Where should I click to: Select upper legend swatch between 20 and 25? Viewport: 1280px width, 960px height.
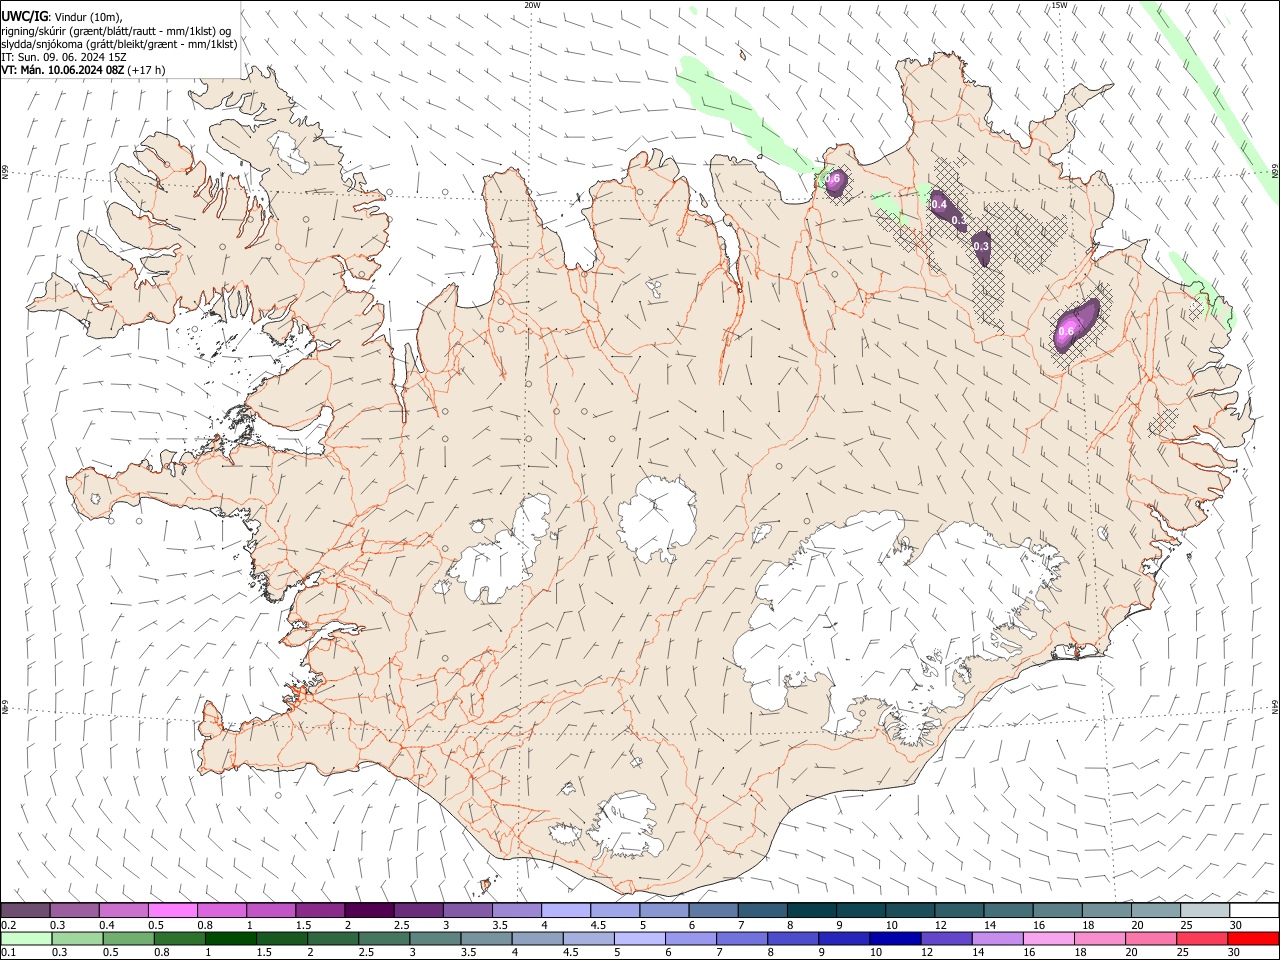pyautogui.click(x=1155, y=910)
